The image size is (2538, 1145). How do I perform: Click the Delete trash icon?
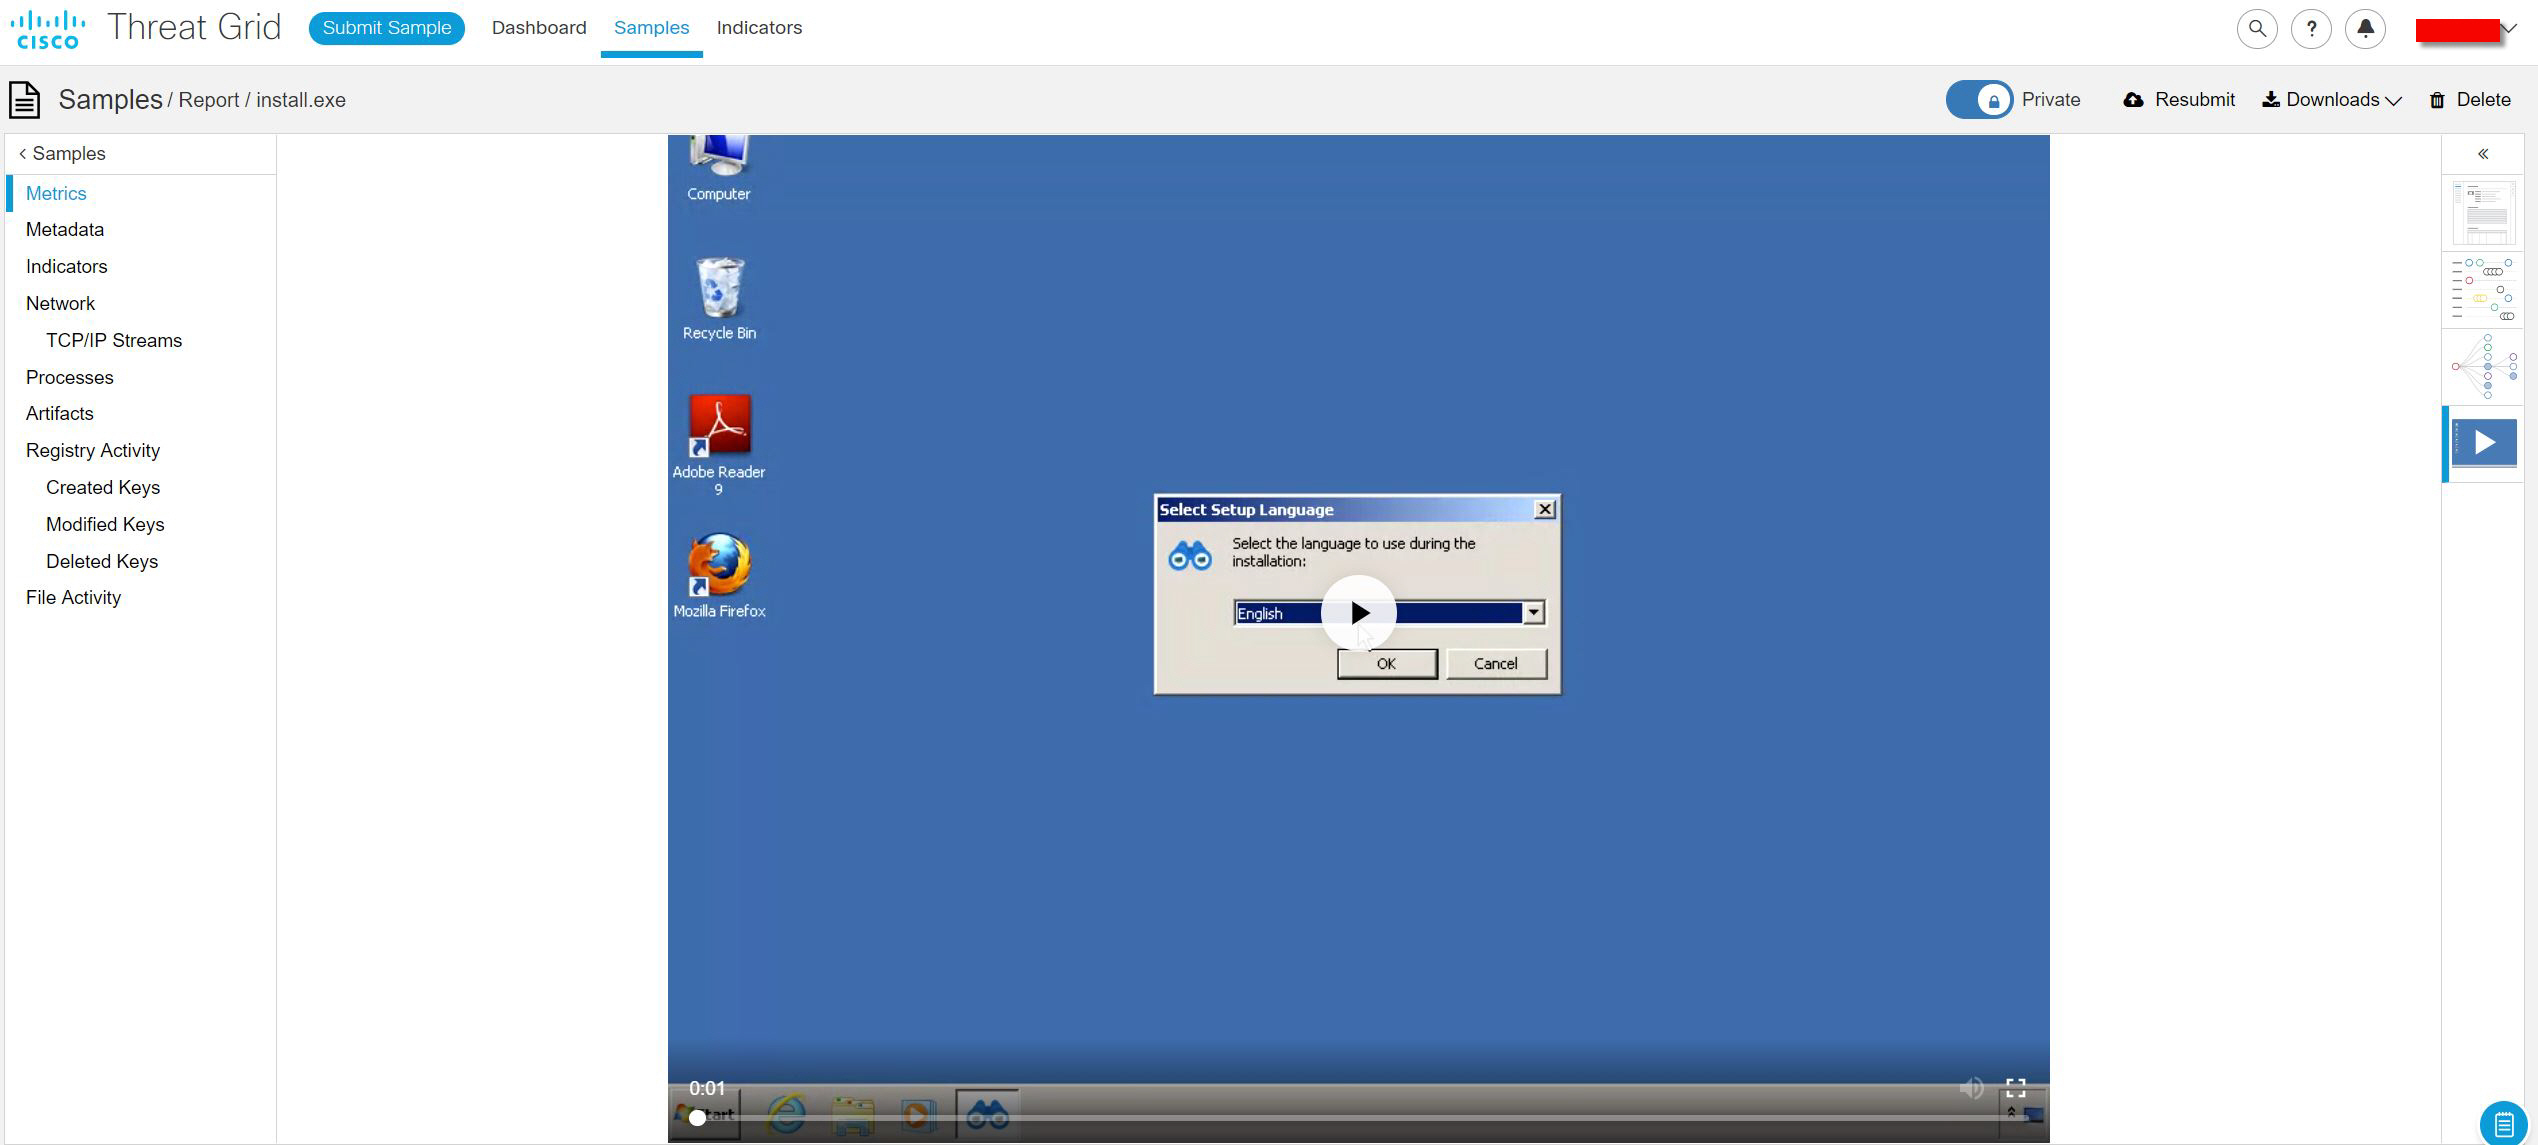tap(2437, 100)
